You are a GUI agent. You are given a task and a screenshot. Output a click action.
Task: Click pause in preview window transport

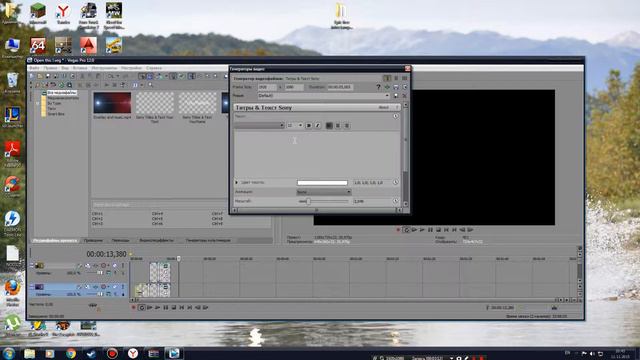(x=430, y=230)
